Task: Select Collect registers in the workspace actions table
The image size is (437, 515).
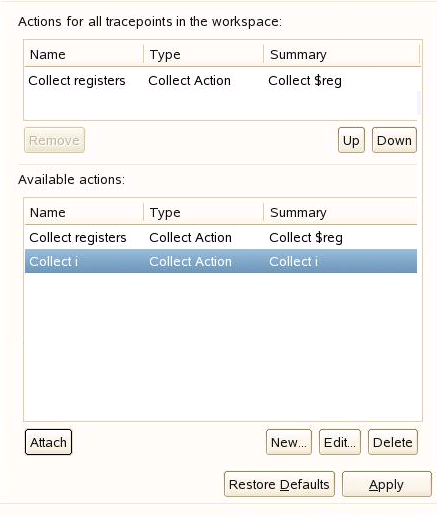Action: point(220,80)
